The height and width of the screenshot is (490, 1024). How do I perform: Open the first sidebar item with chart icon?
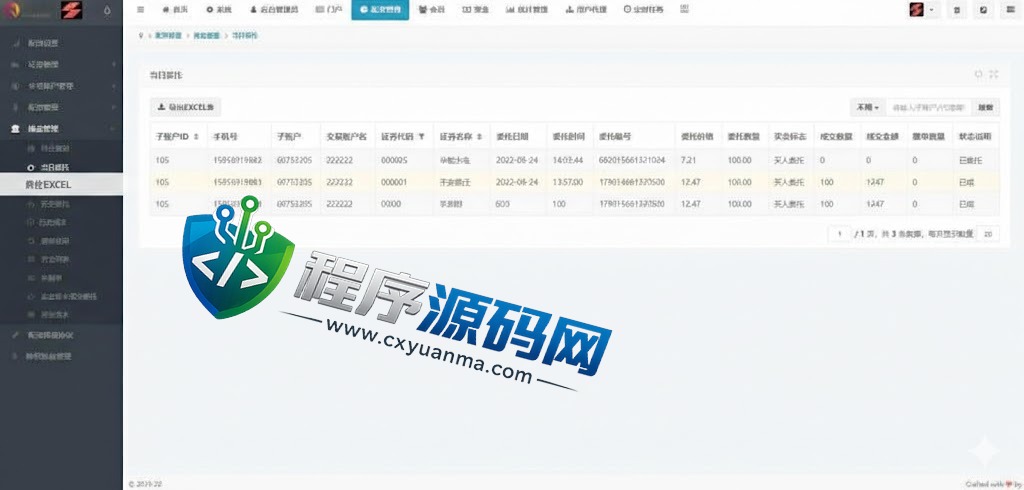pyautogui.click(x=61, y=43)
